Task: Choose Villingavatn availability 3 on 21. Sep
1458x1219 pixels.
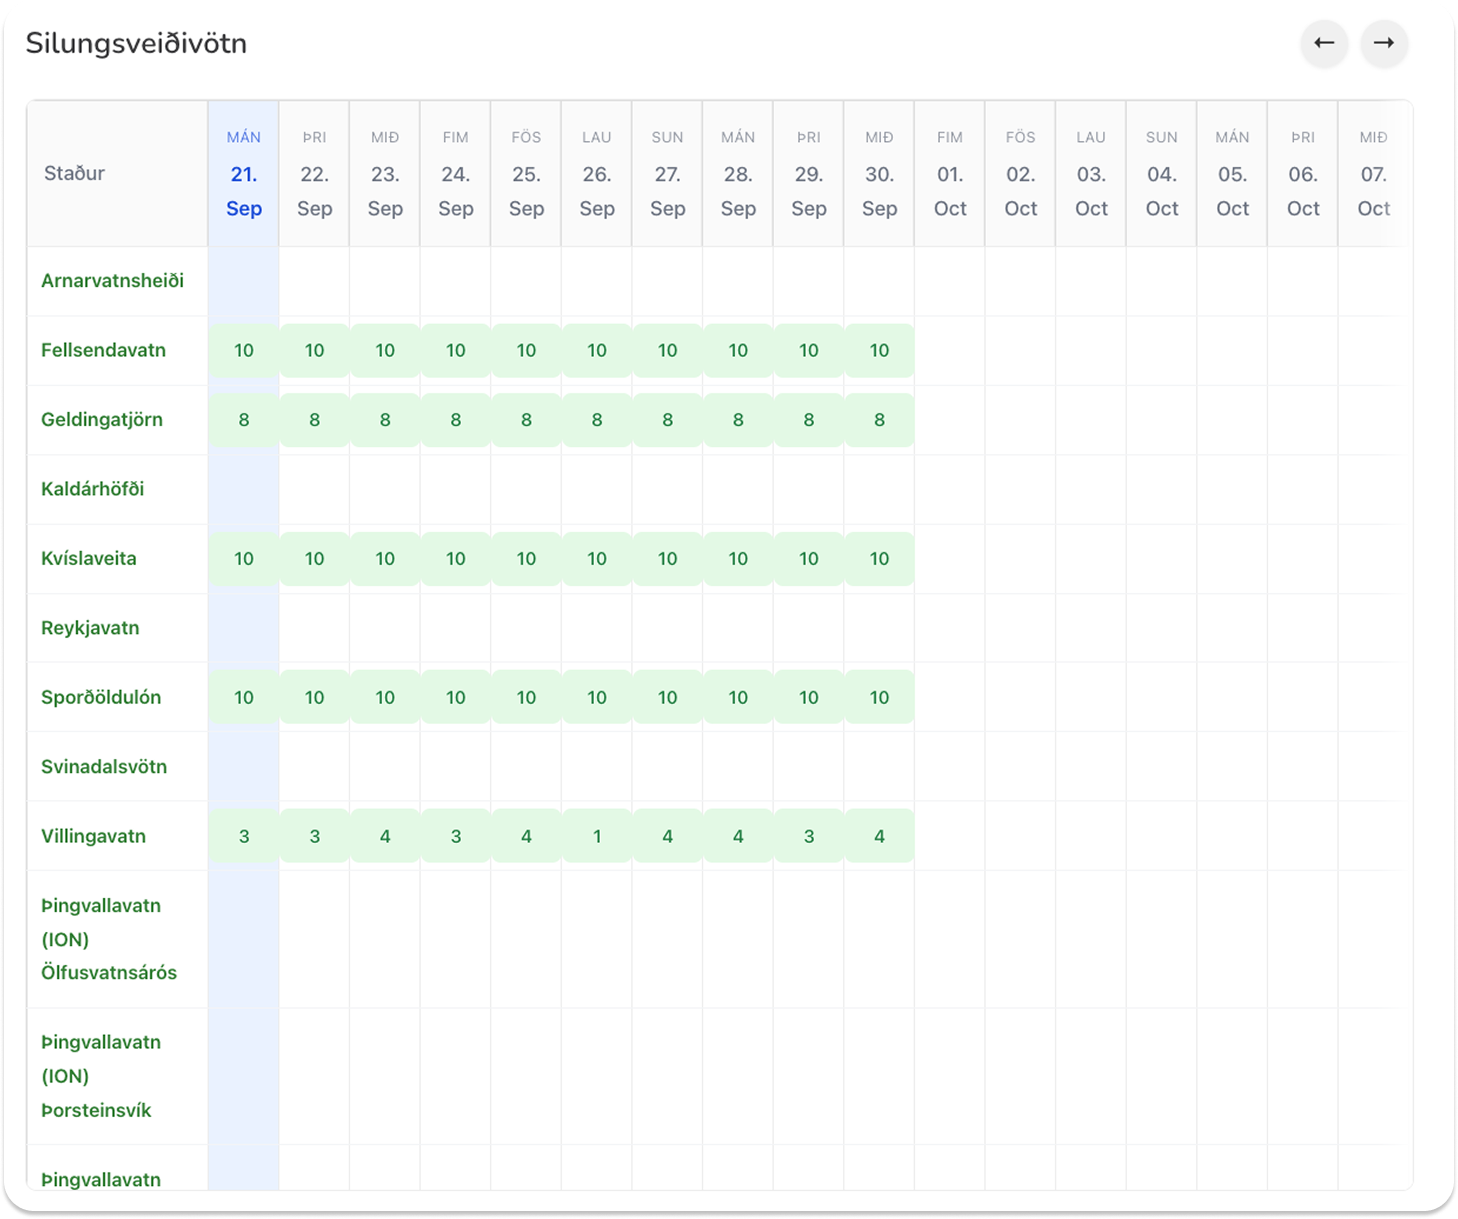Action: [244, 837]
